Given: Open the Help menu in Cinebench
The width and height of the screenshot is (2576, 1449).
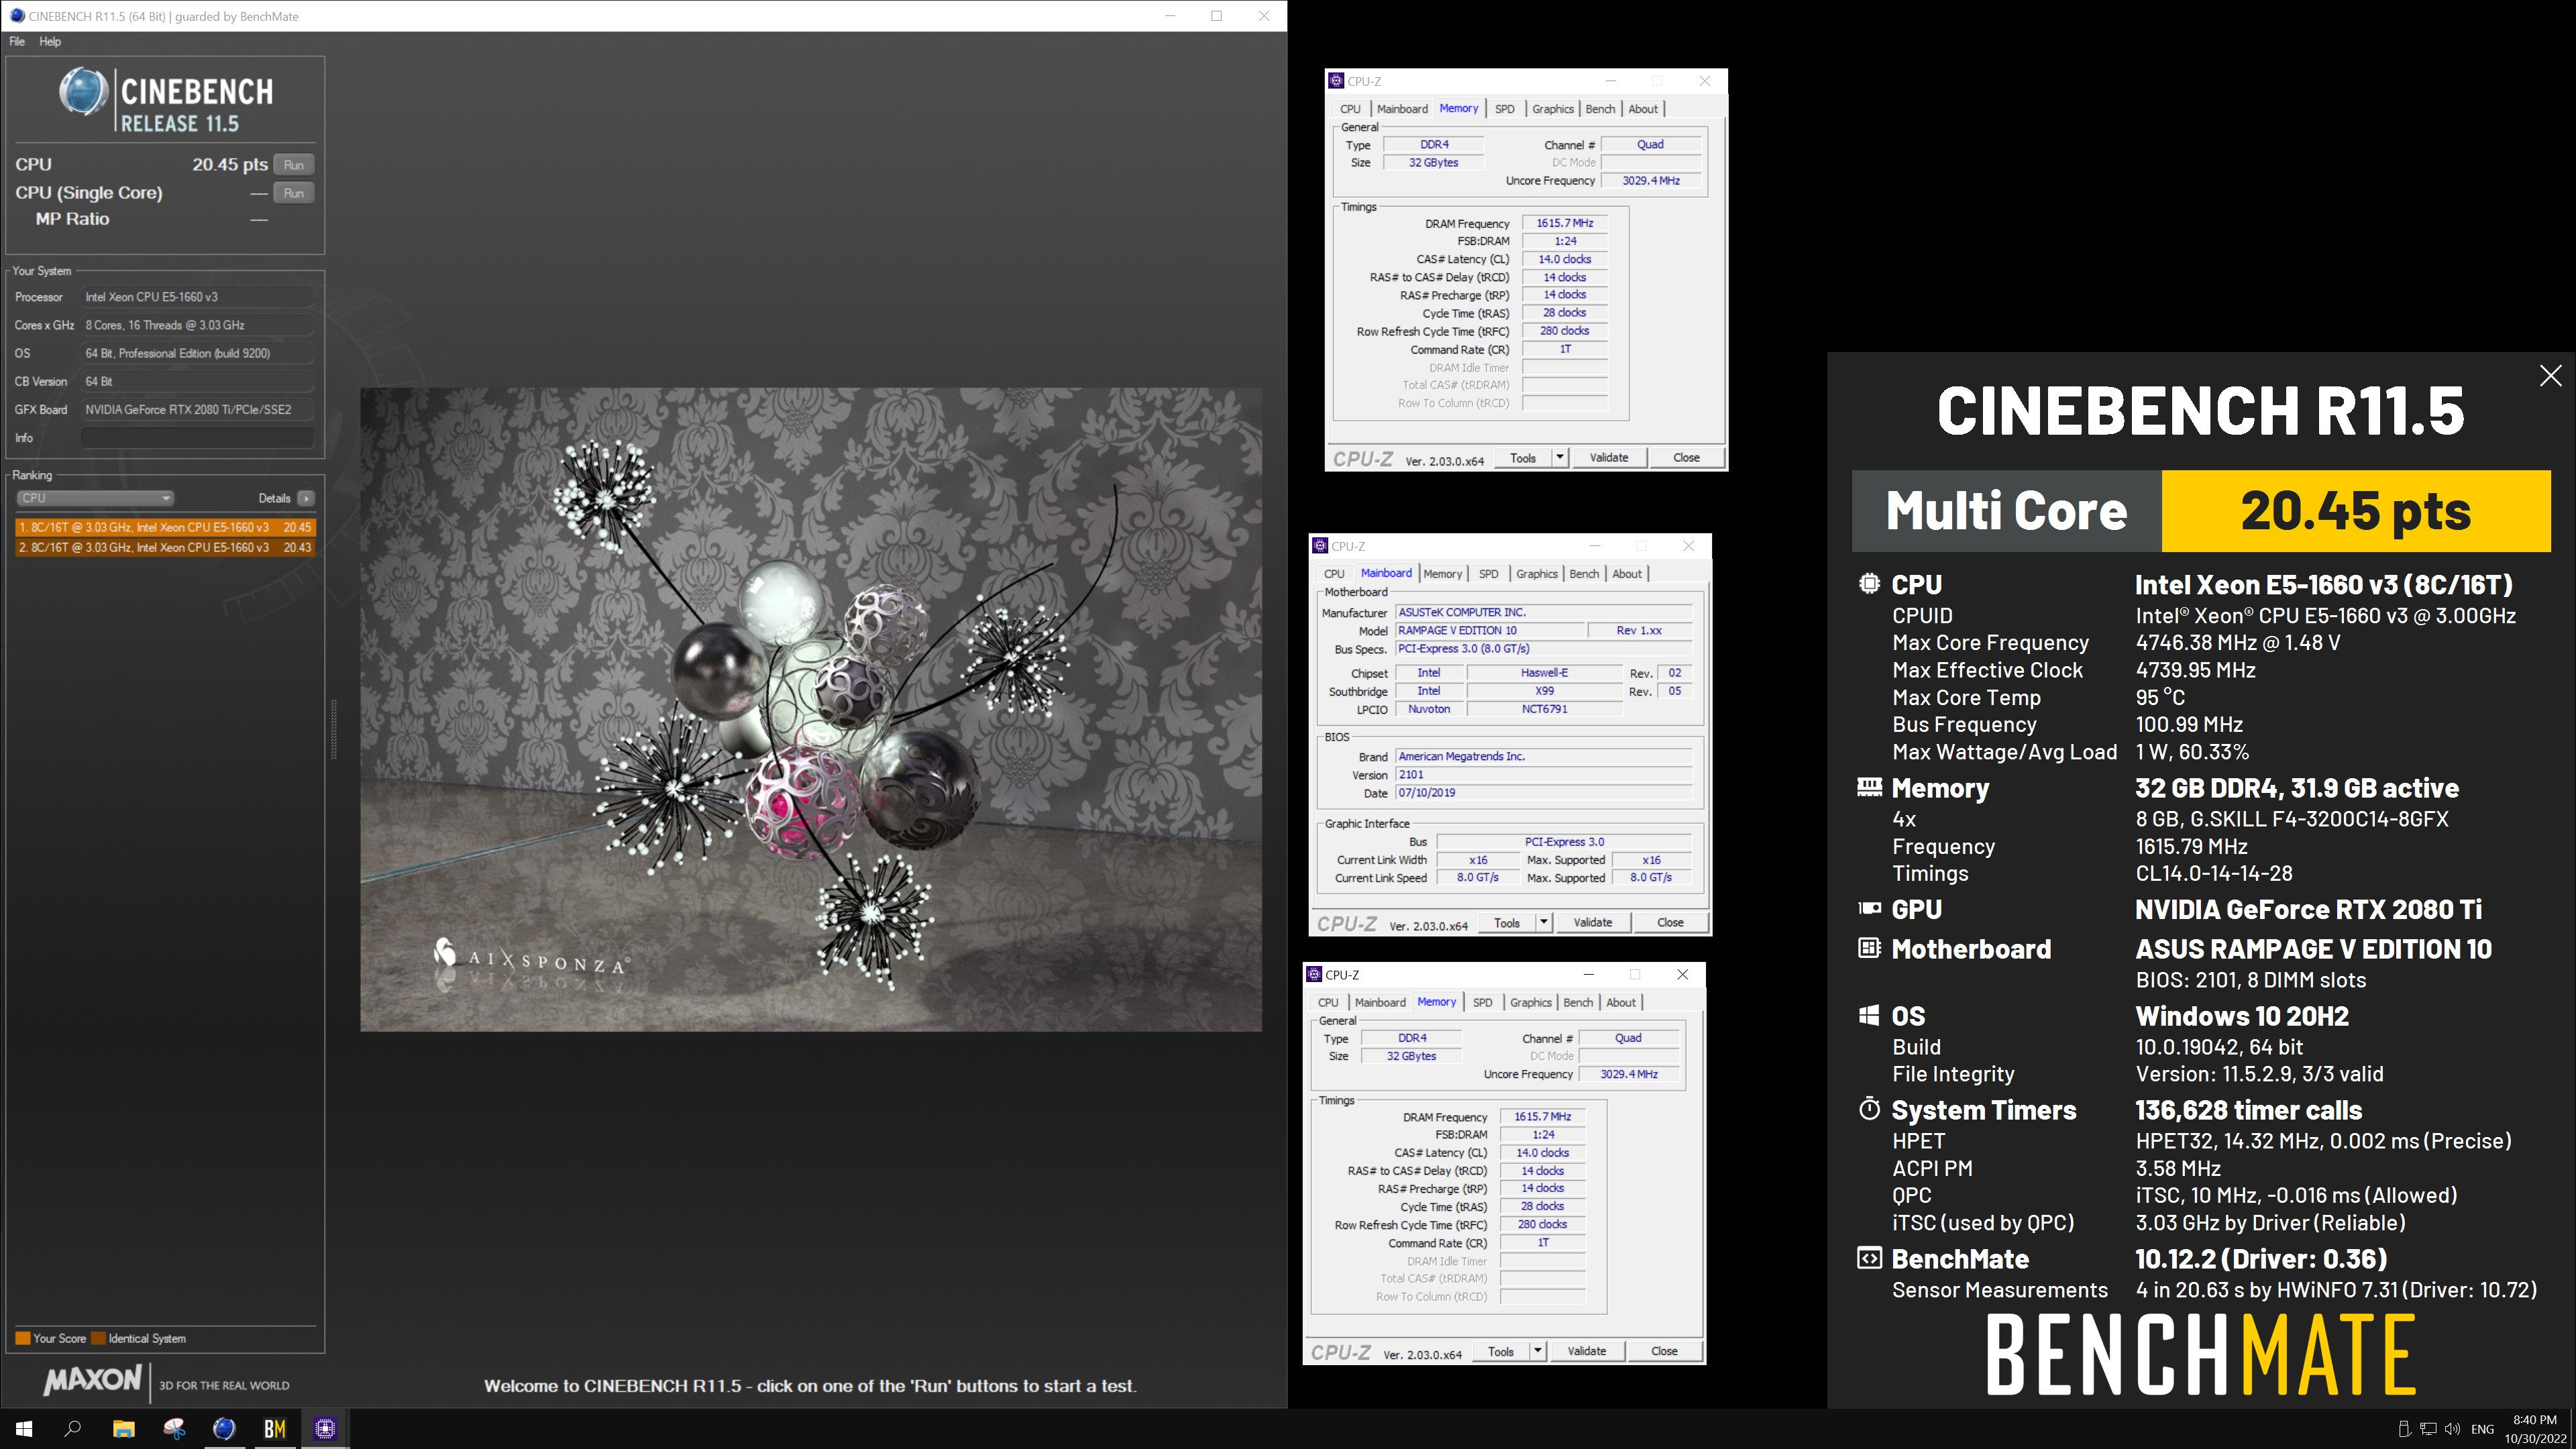Looking at the screenshot, I should (50, 42).
